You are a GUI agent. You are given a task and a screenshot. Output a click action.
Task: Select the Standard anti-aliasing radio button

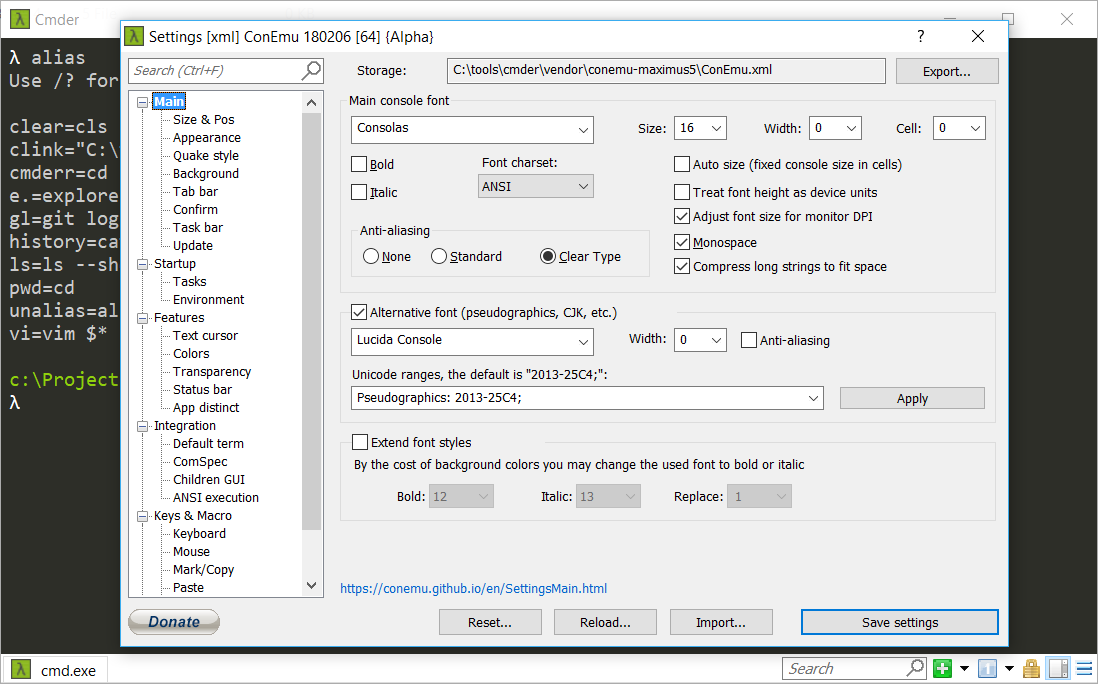click(x=439, y=257)
